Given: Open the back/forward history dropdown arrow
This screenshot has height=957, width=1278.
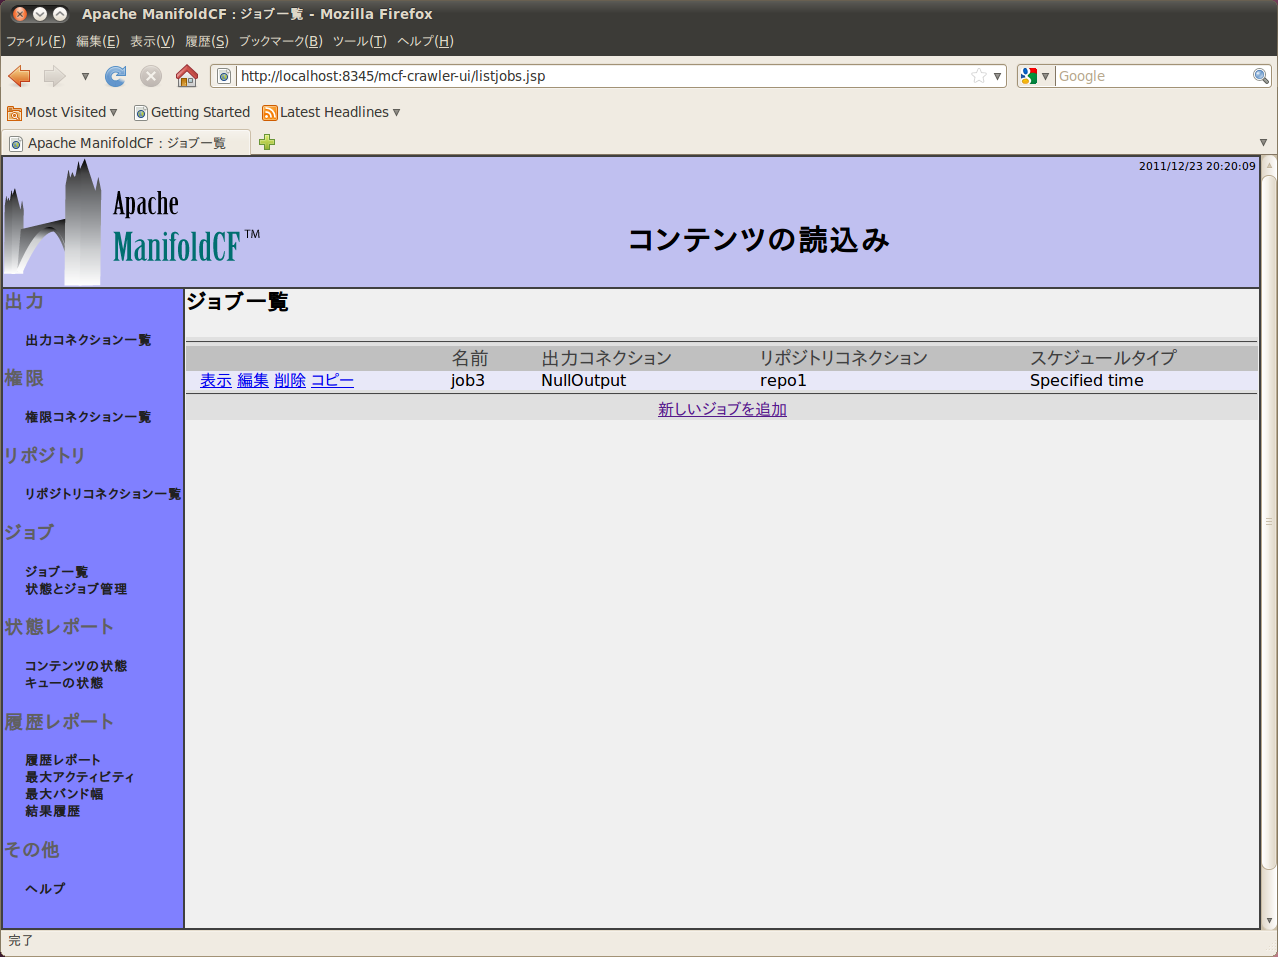Looking at the screenshot, I should click(85, 76).
